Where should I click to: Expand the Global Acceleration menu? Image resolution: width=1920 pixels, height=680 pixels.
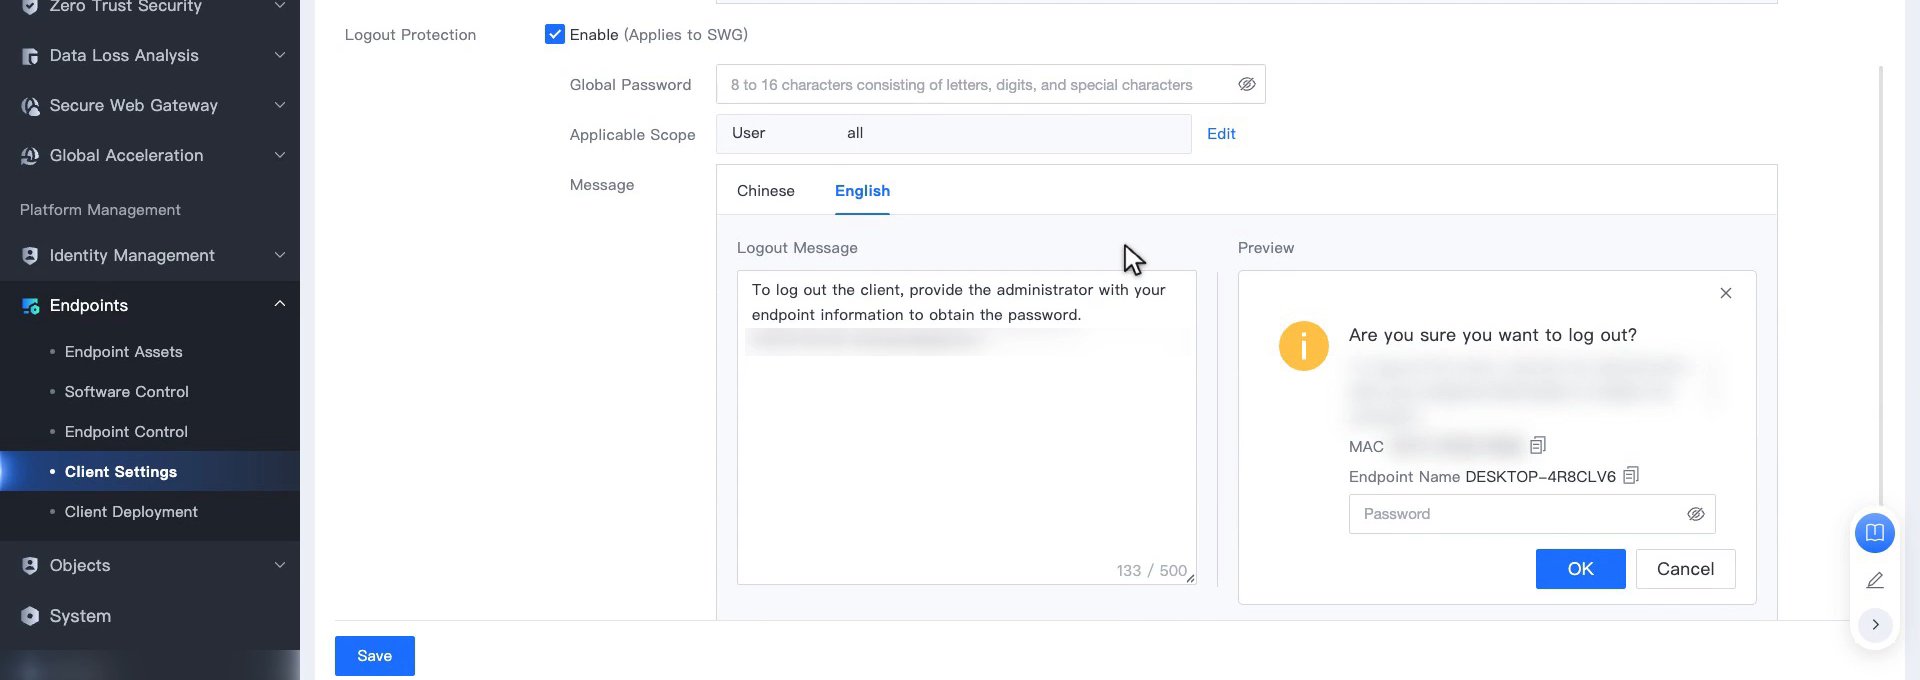point(280,155)
